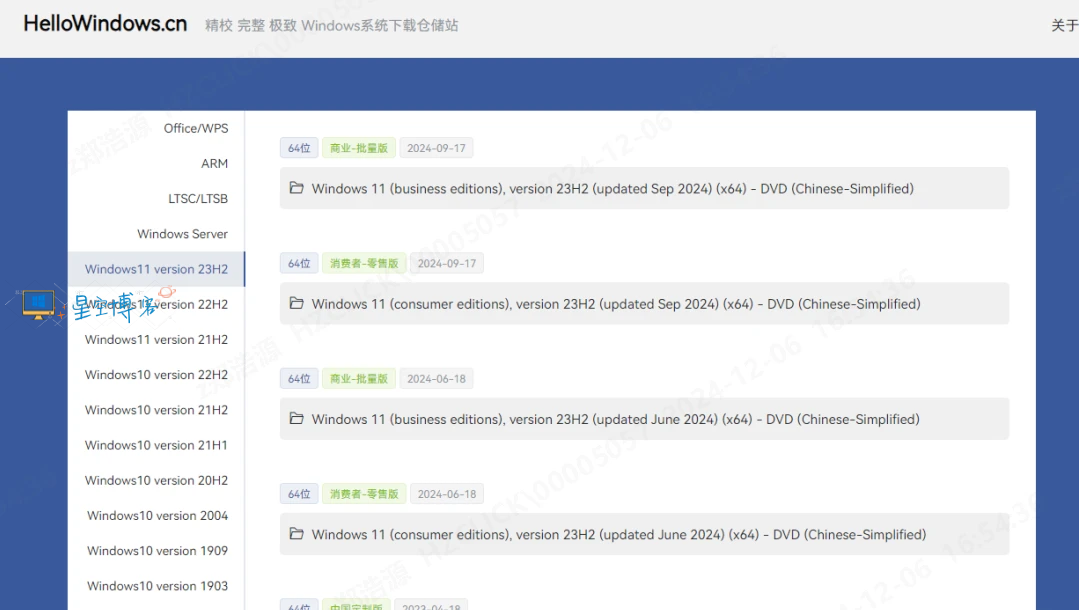Click folder icon of business editions Sep 2024

pos(297,187)
